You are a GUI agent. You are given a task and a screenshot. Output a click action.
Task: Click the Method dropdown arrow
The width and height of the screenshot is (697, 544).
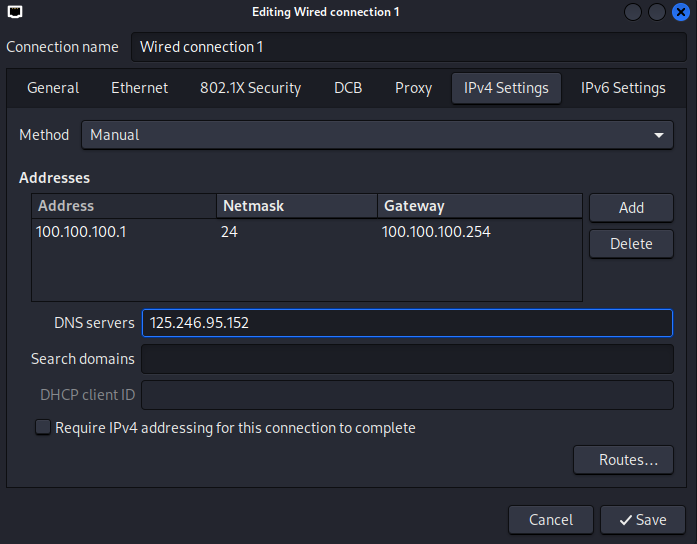pos(659,135)
